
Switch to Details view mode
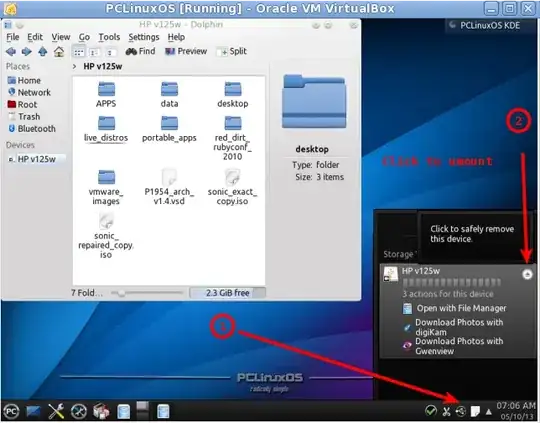click(94, 52)
